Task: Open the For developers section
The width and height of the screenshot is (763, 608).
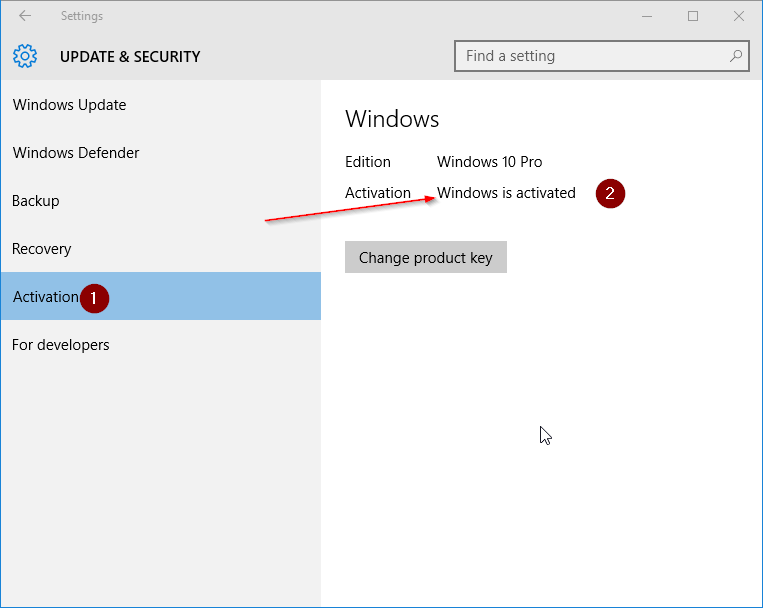Action: pyautogui.click(x=161, y=344)
